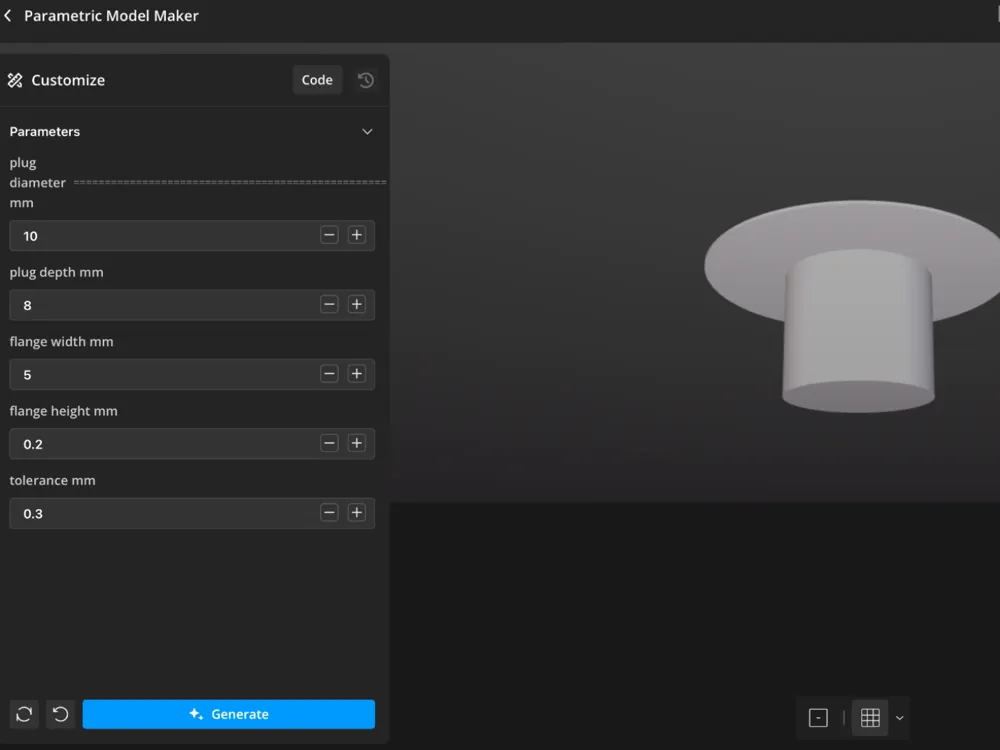Click the 3D plug model preview
Image resolution: width=1000 pixels, height=750 pixels.
pyautogui.click(x=855, y=306)
